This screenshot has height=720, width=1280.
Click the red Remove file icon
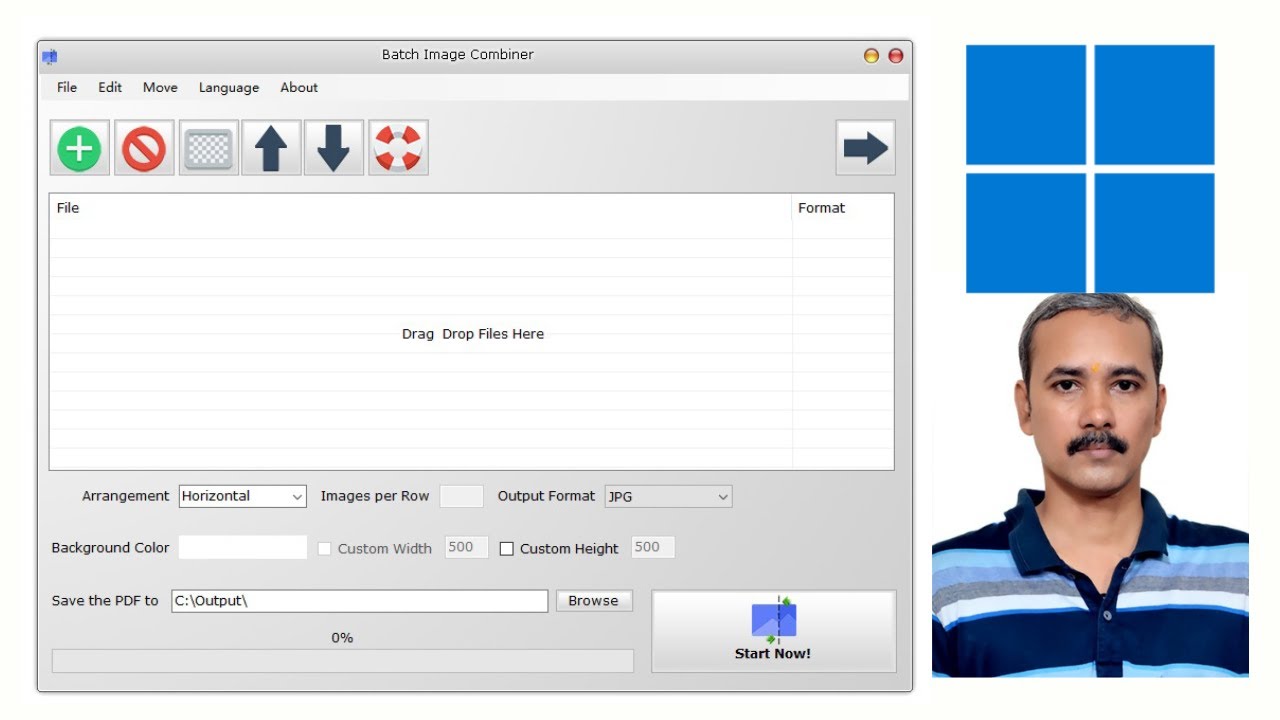tap(144, 148)
